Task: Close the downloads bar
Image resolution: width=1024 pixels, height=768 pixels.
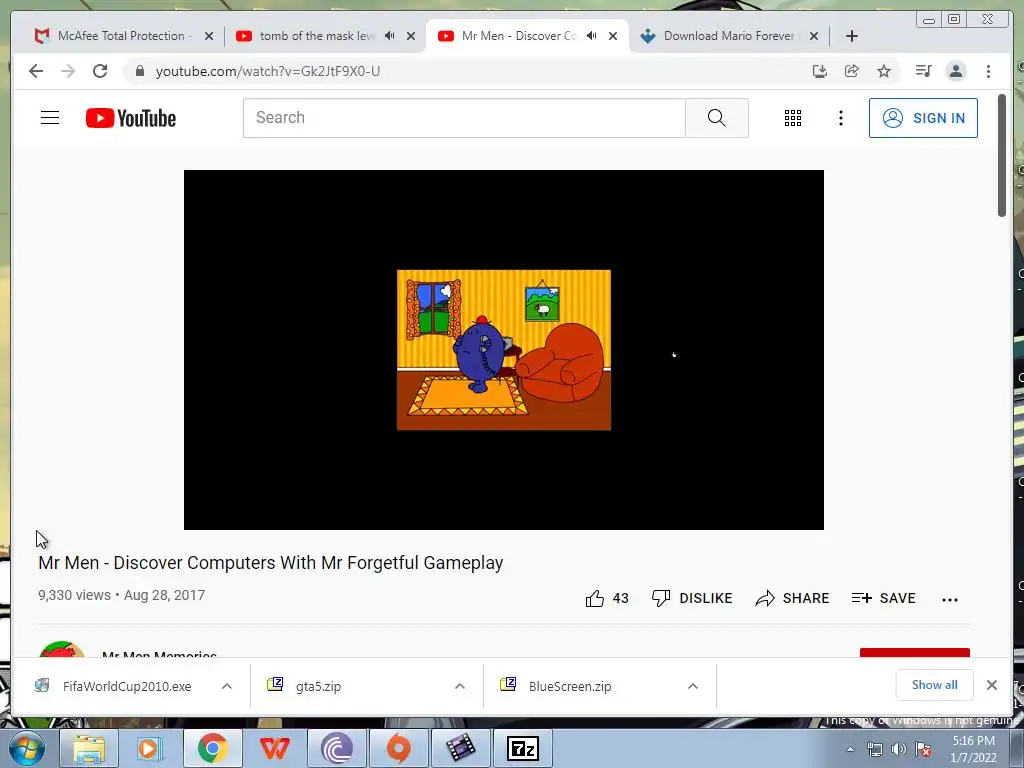Action: click(991, 685)
